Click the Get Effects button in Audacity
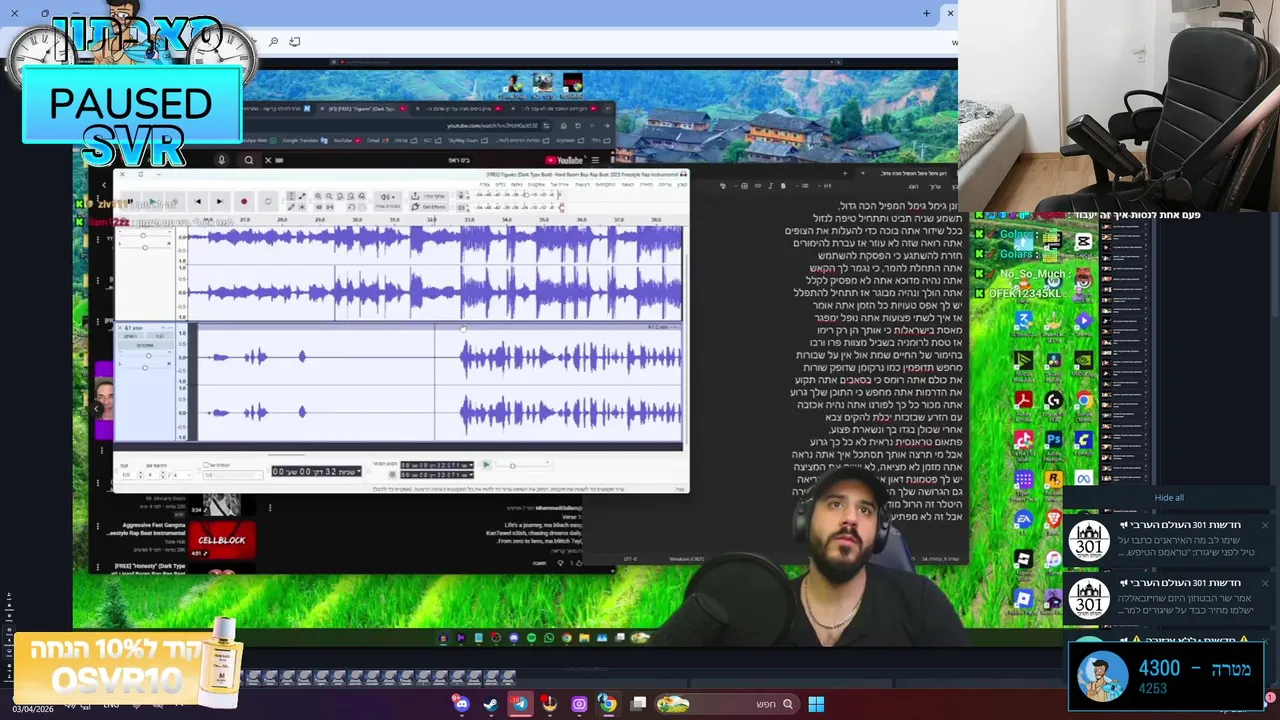The width and height of the screenshot is (1280, 720). (429, 207)
